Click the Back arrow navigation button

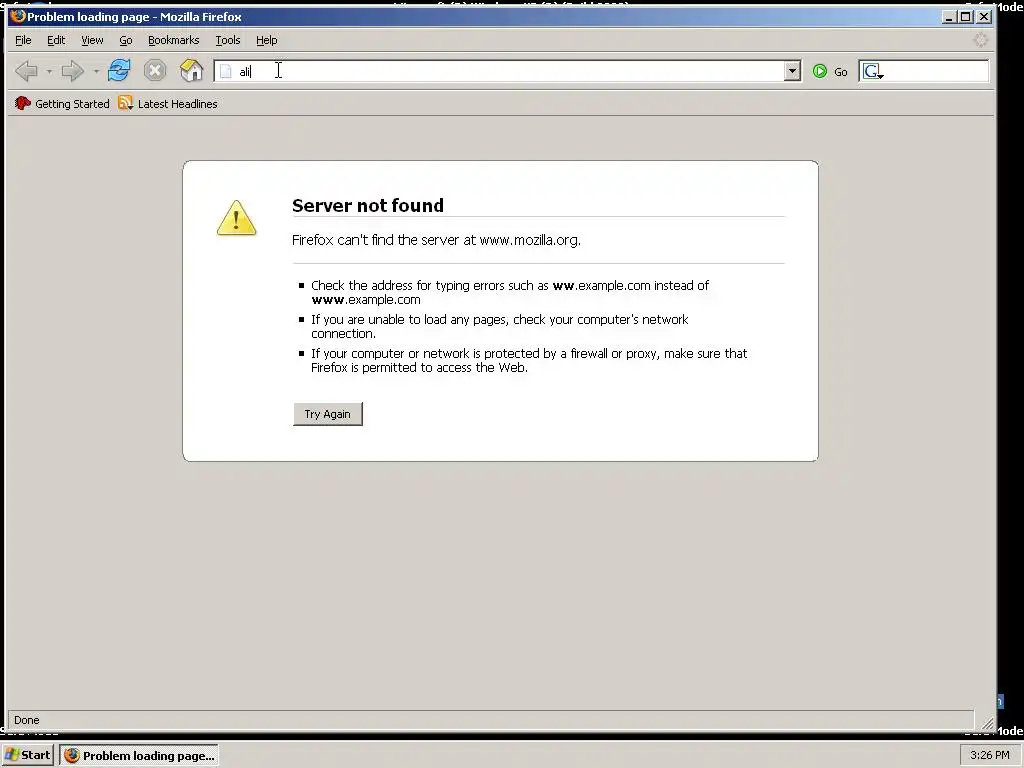(26, 71)
